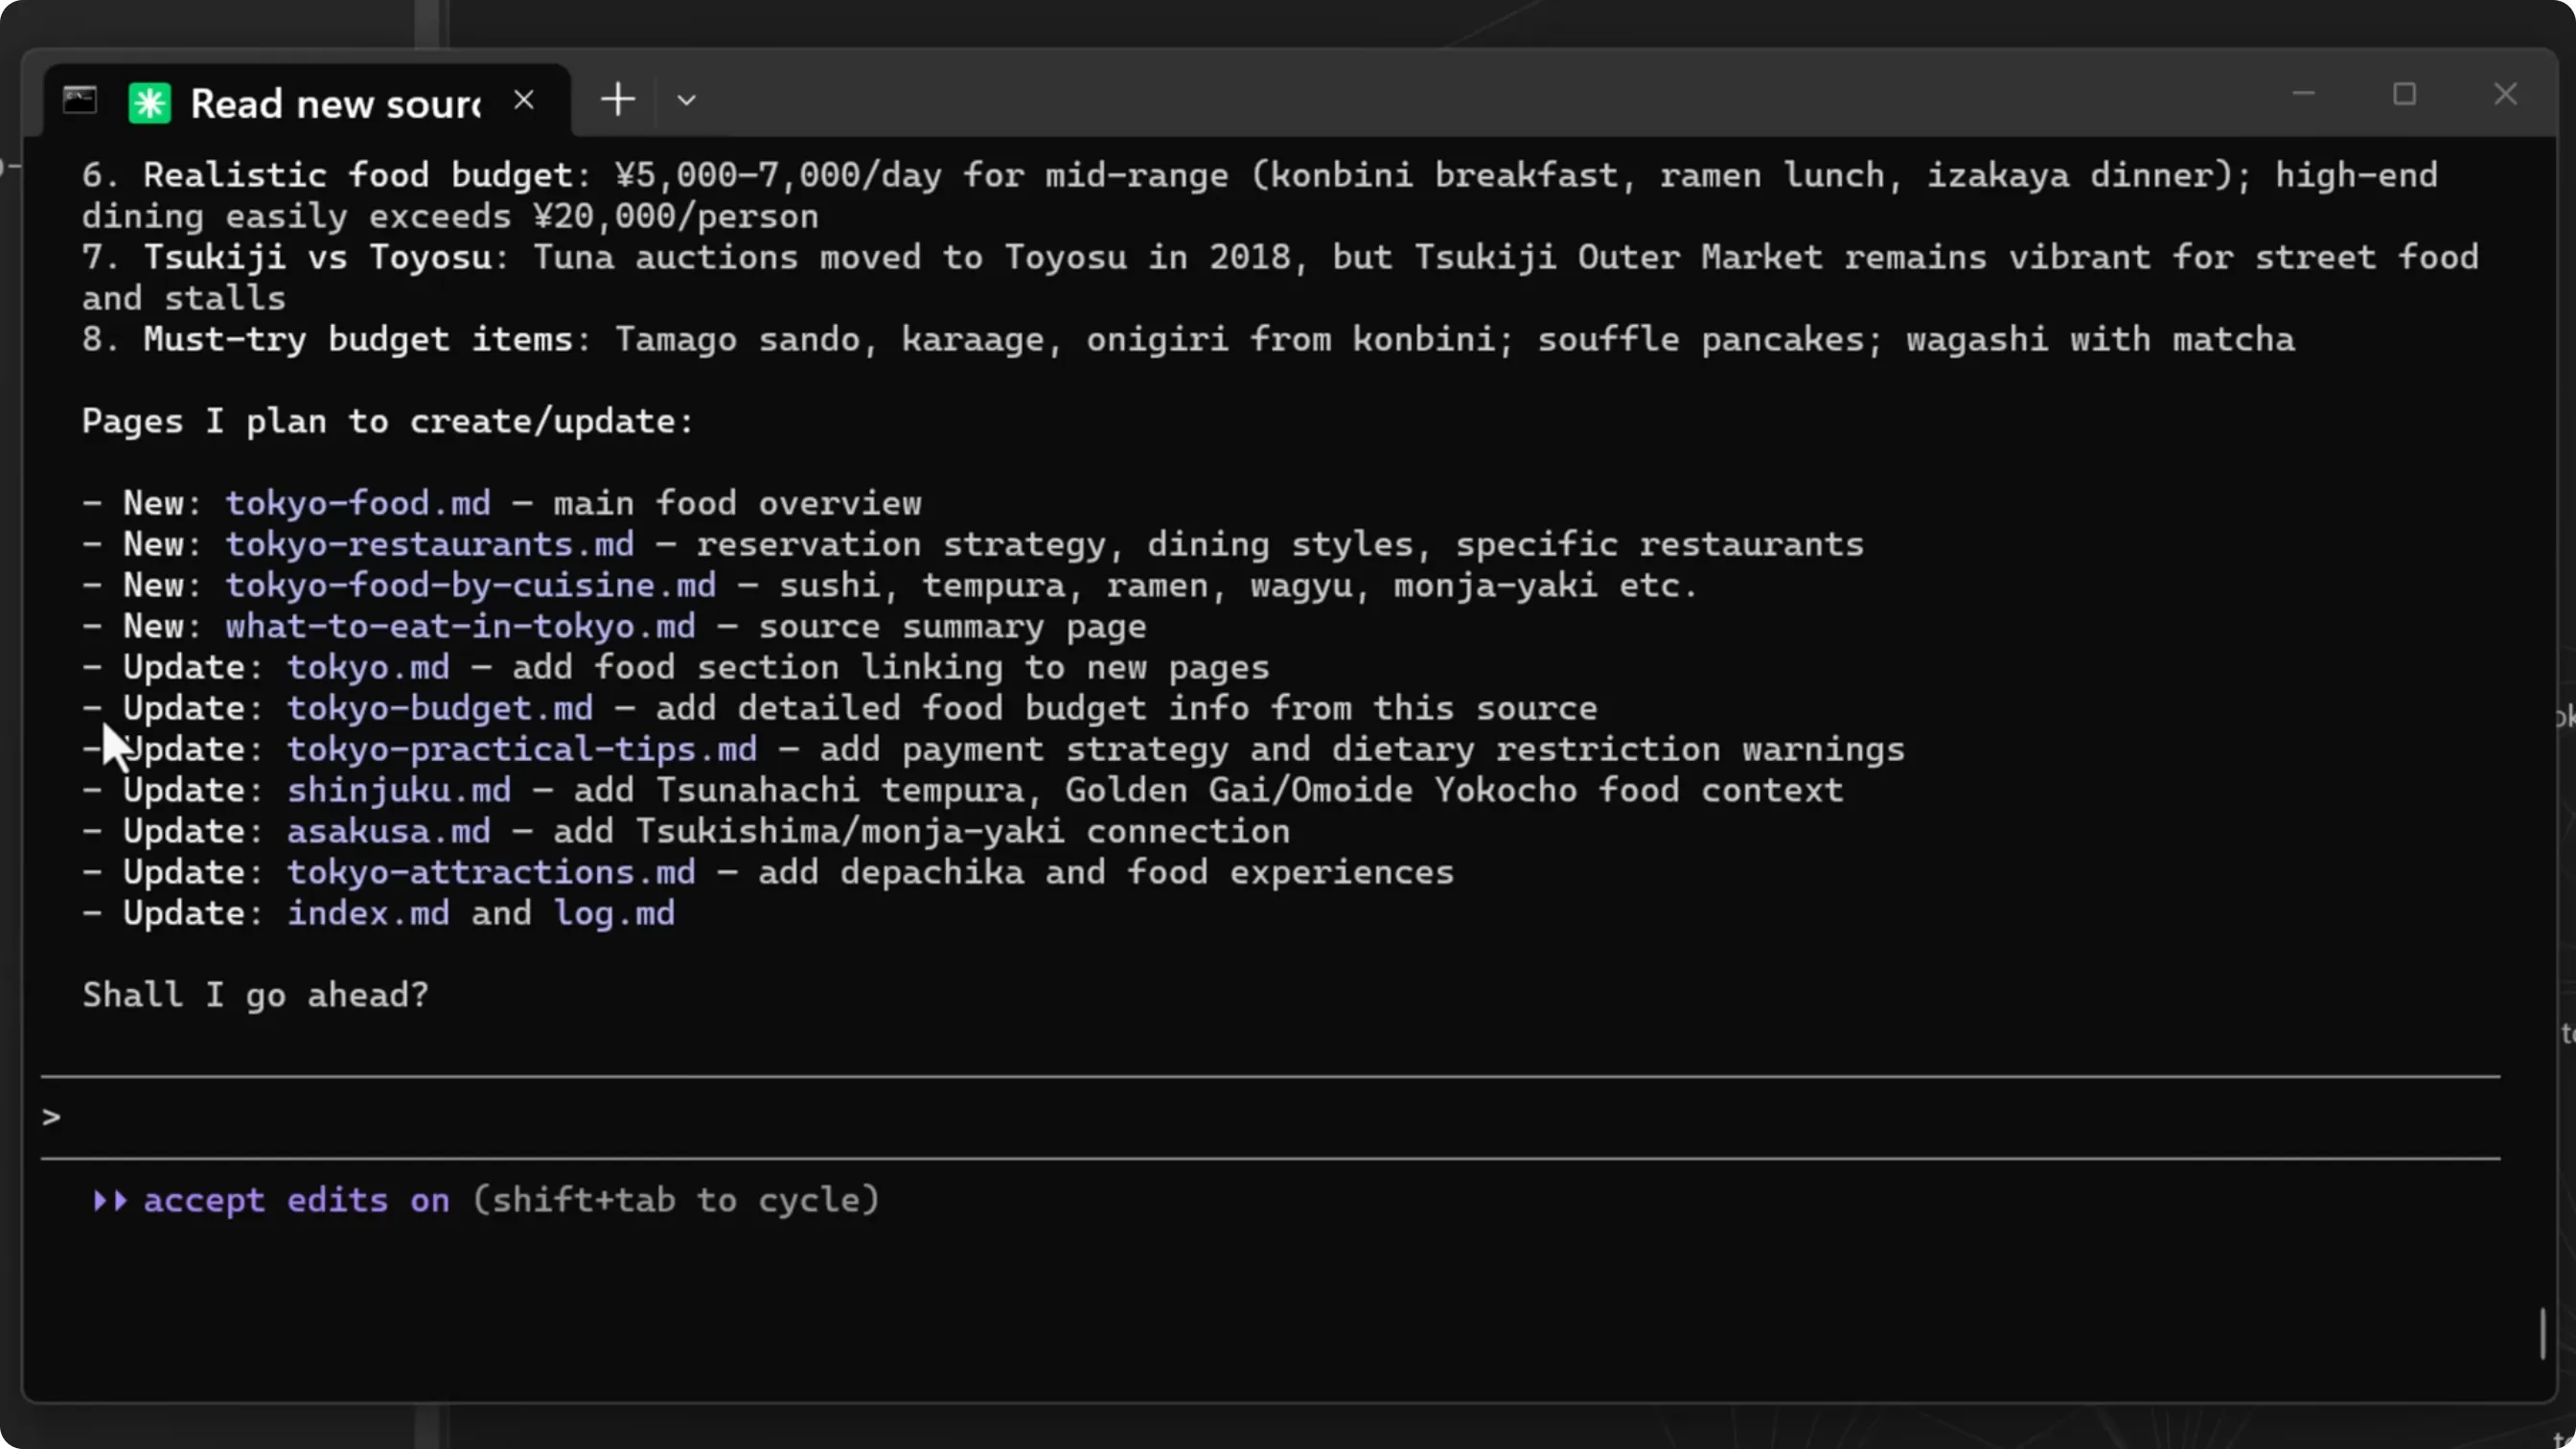
Task: Click "add depachika and food experiences" text
Action: tap(1106, 872)
